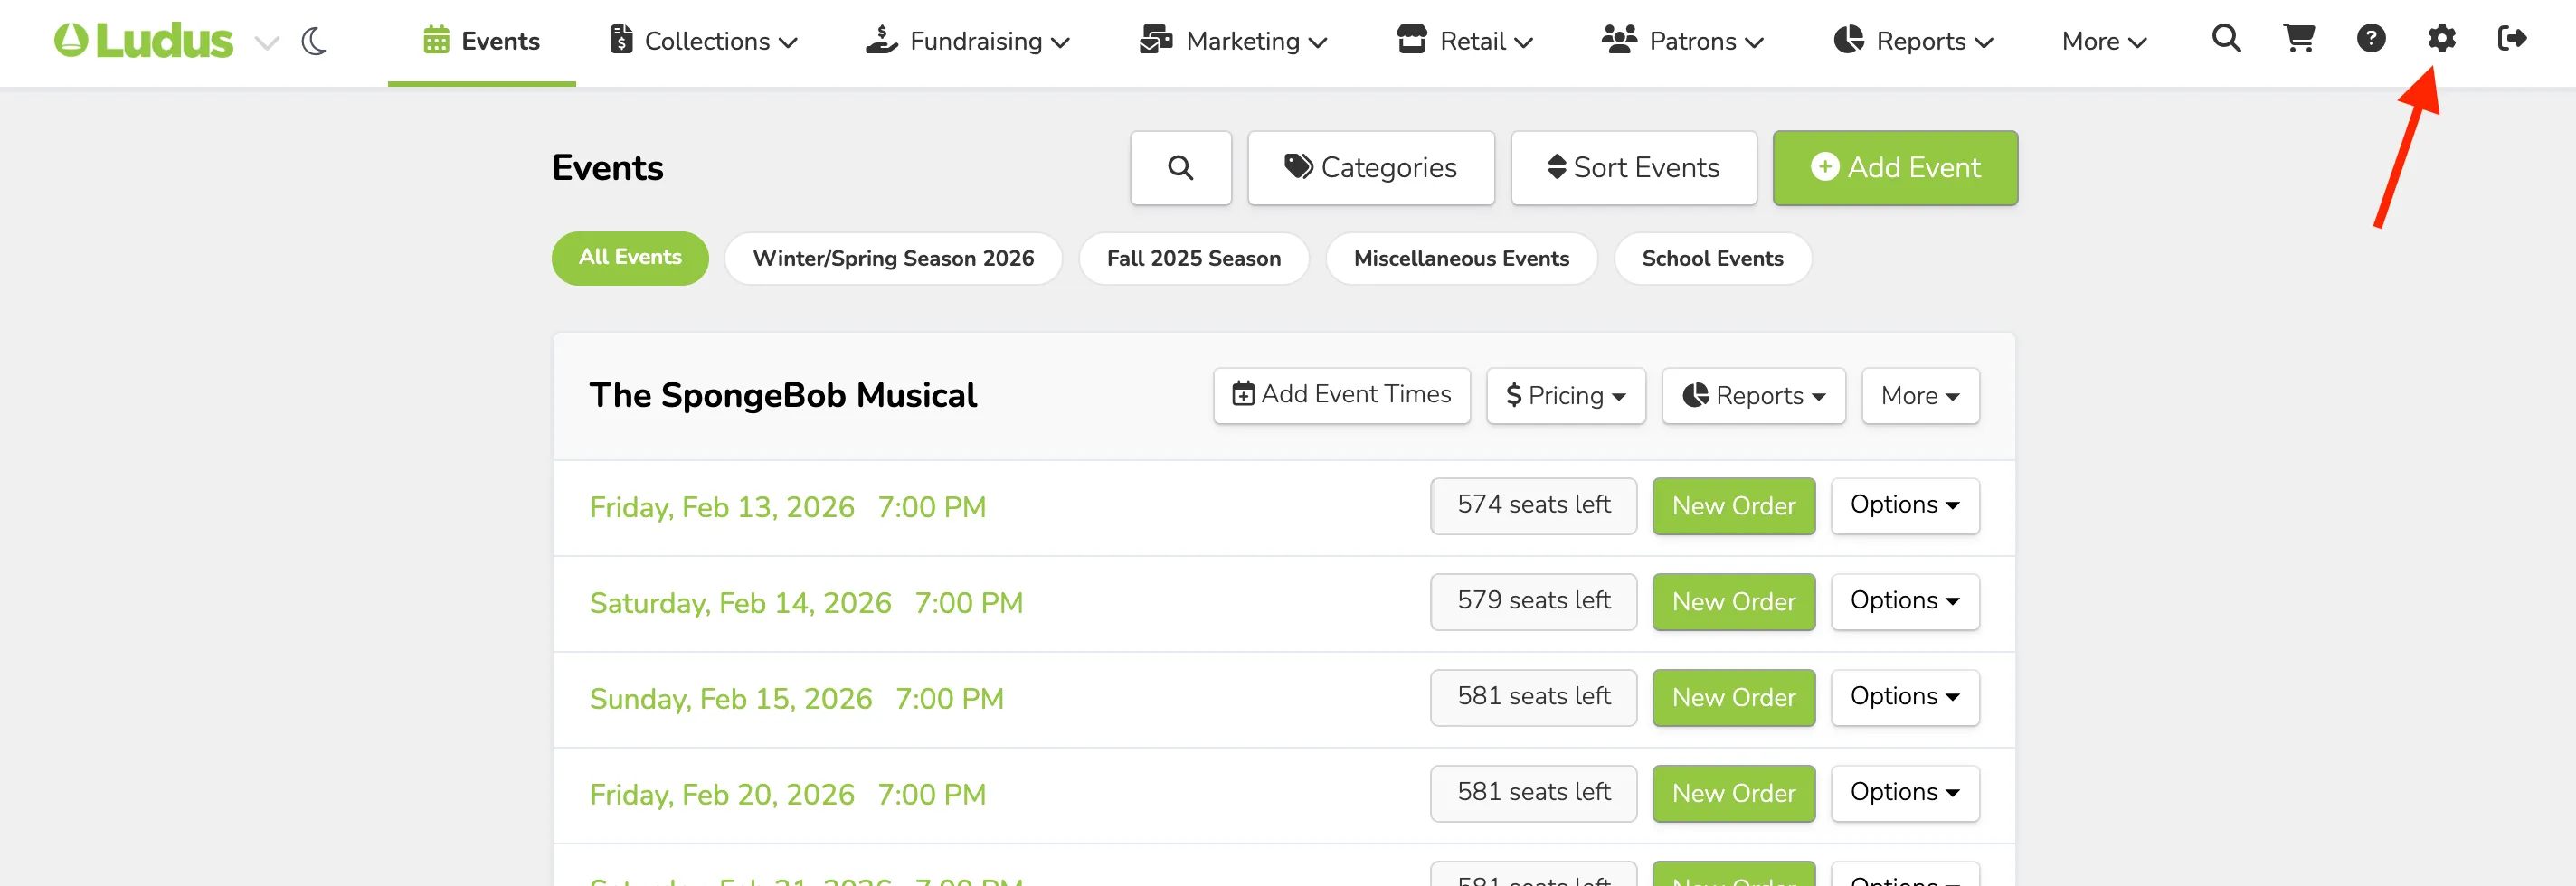The image size is (2576, 886).
Task: Open the Friday, Feb 20, 2026 showtime
Action: click(x=788, y=795)
